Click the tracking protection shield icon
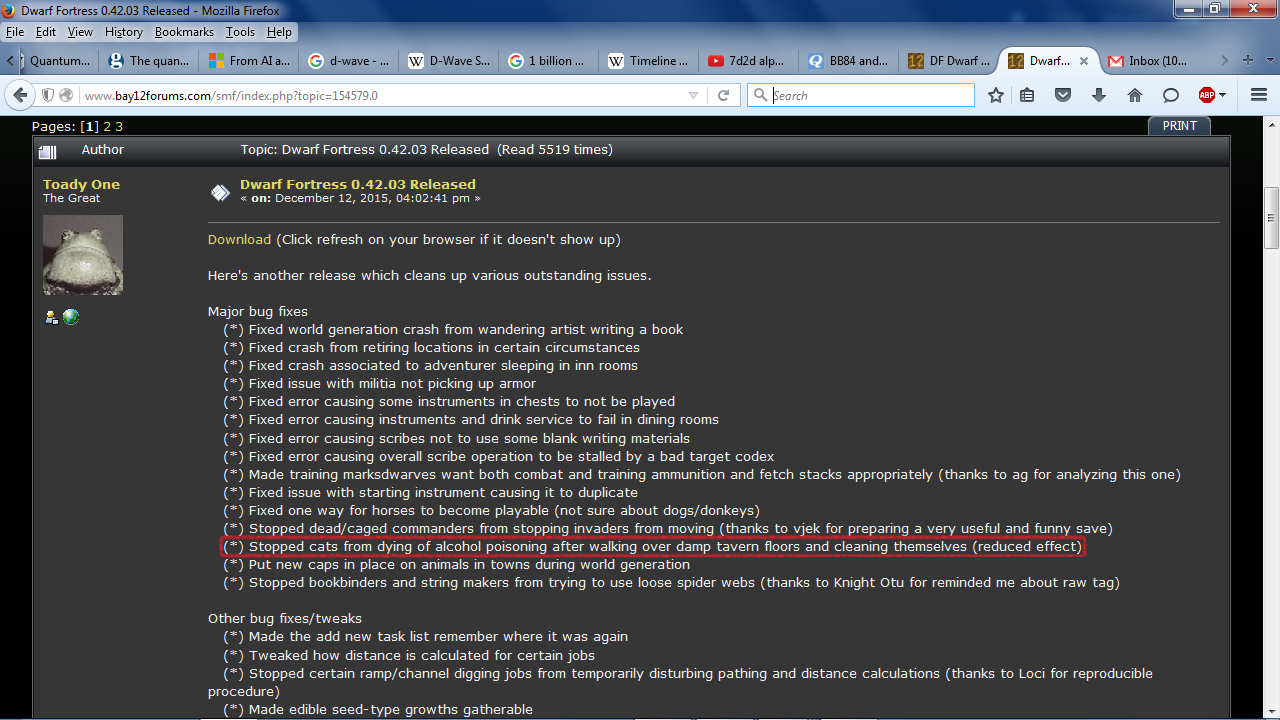This screenshot has width=1280, height=720. click(47, 95)
